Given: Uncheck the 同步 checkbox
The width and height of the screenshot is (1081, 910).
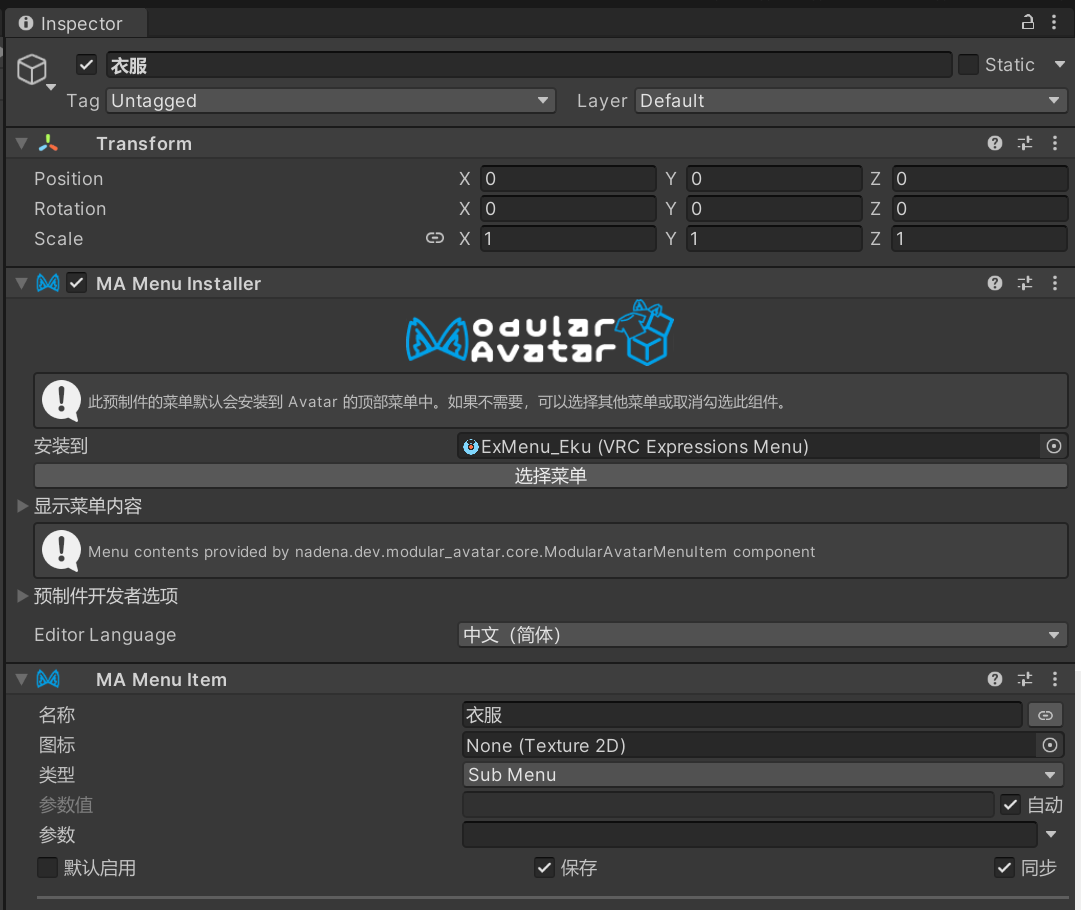Looking at the screenshot, I should coord(1004,867).
